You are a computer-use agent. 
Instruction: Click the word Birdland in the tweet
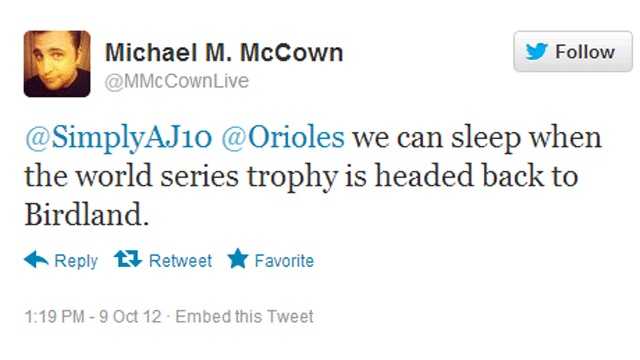point(84,214)
